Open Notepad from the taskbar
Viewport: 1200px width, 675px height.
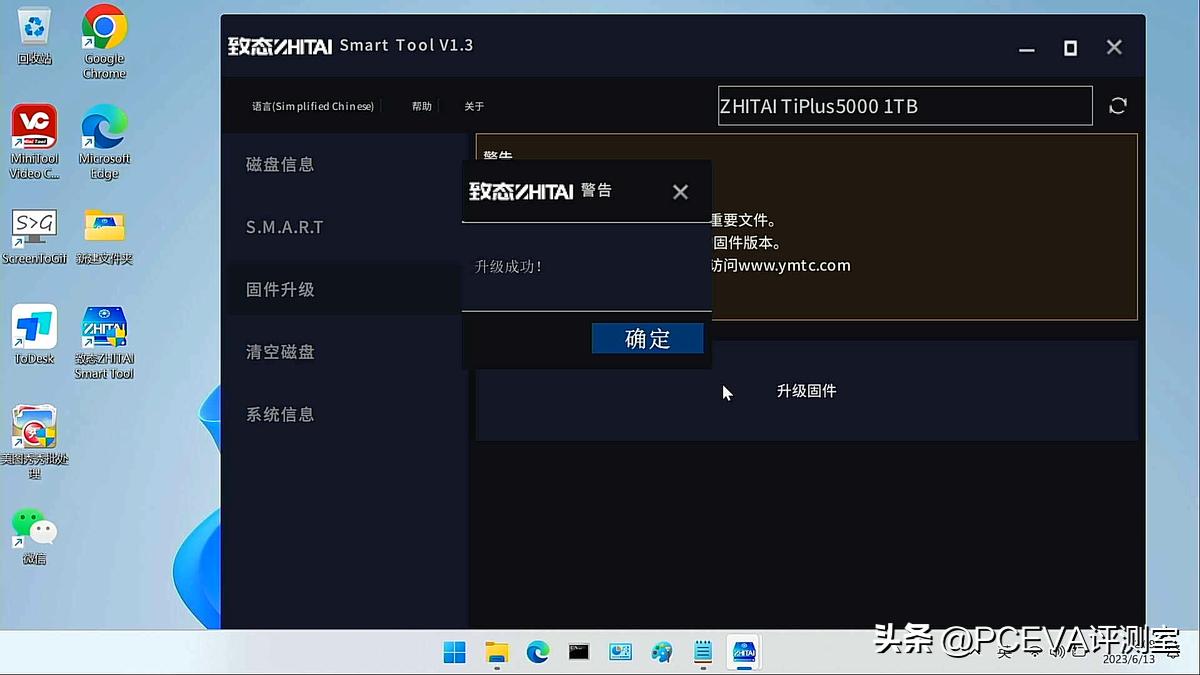point(702,652)
